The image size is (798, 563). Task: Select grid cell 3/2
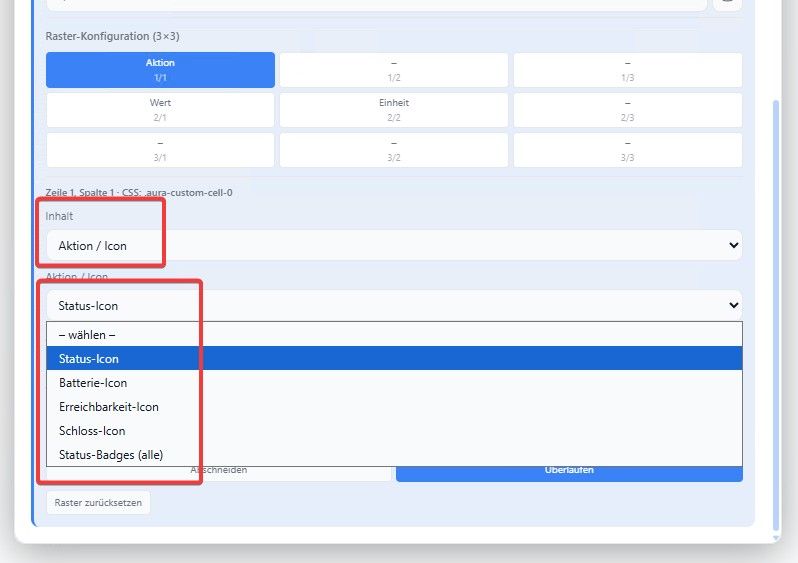pyautogui.click(x=394, y=150)
